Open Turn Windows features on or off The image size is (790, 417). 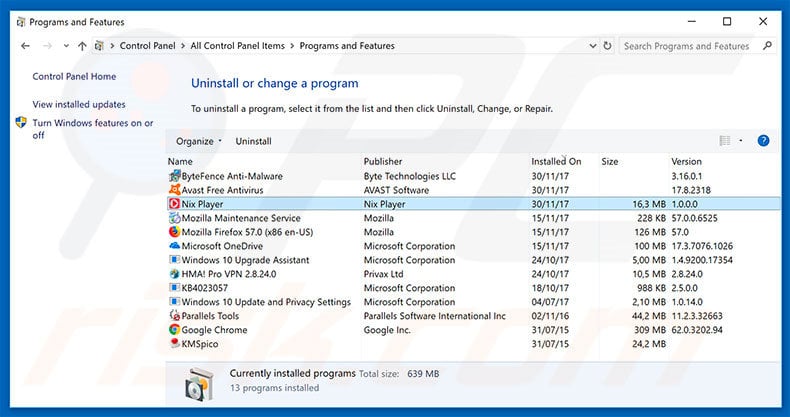92,129
